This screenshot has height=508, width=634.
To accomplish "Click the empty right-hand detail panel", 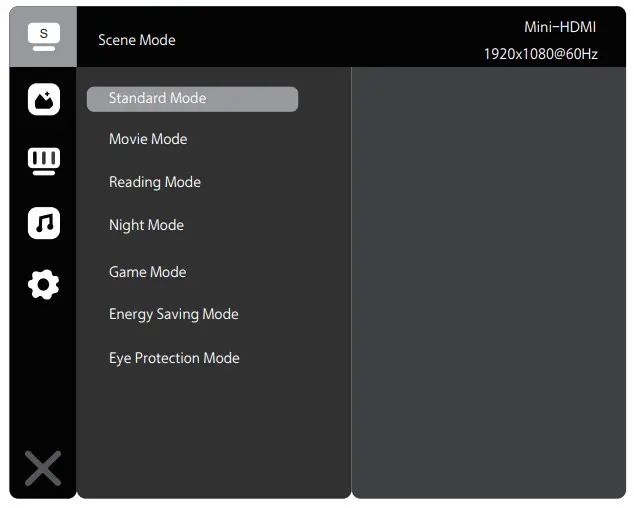I will tap(488, 280).
